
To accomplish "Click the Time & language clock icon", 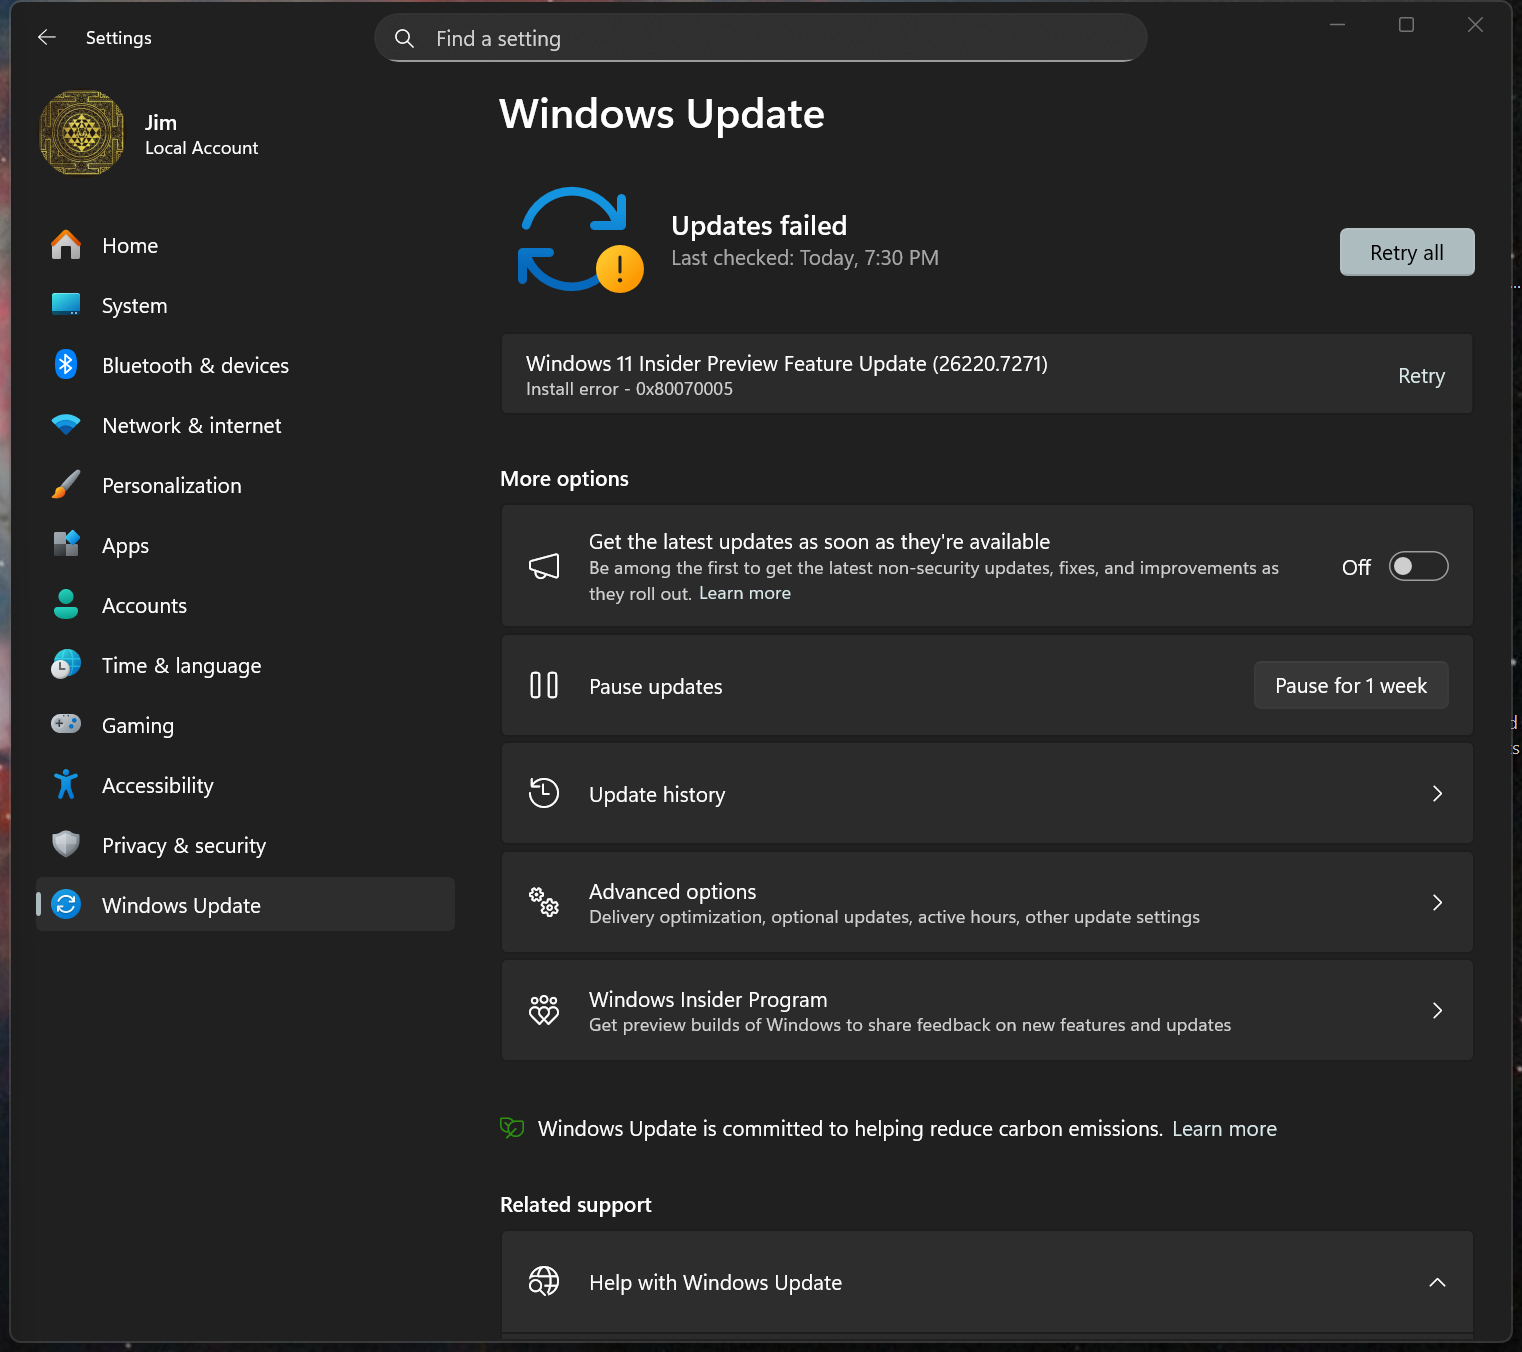I will [x=66, y=665].
